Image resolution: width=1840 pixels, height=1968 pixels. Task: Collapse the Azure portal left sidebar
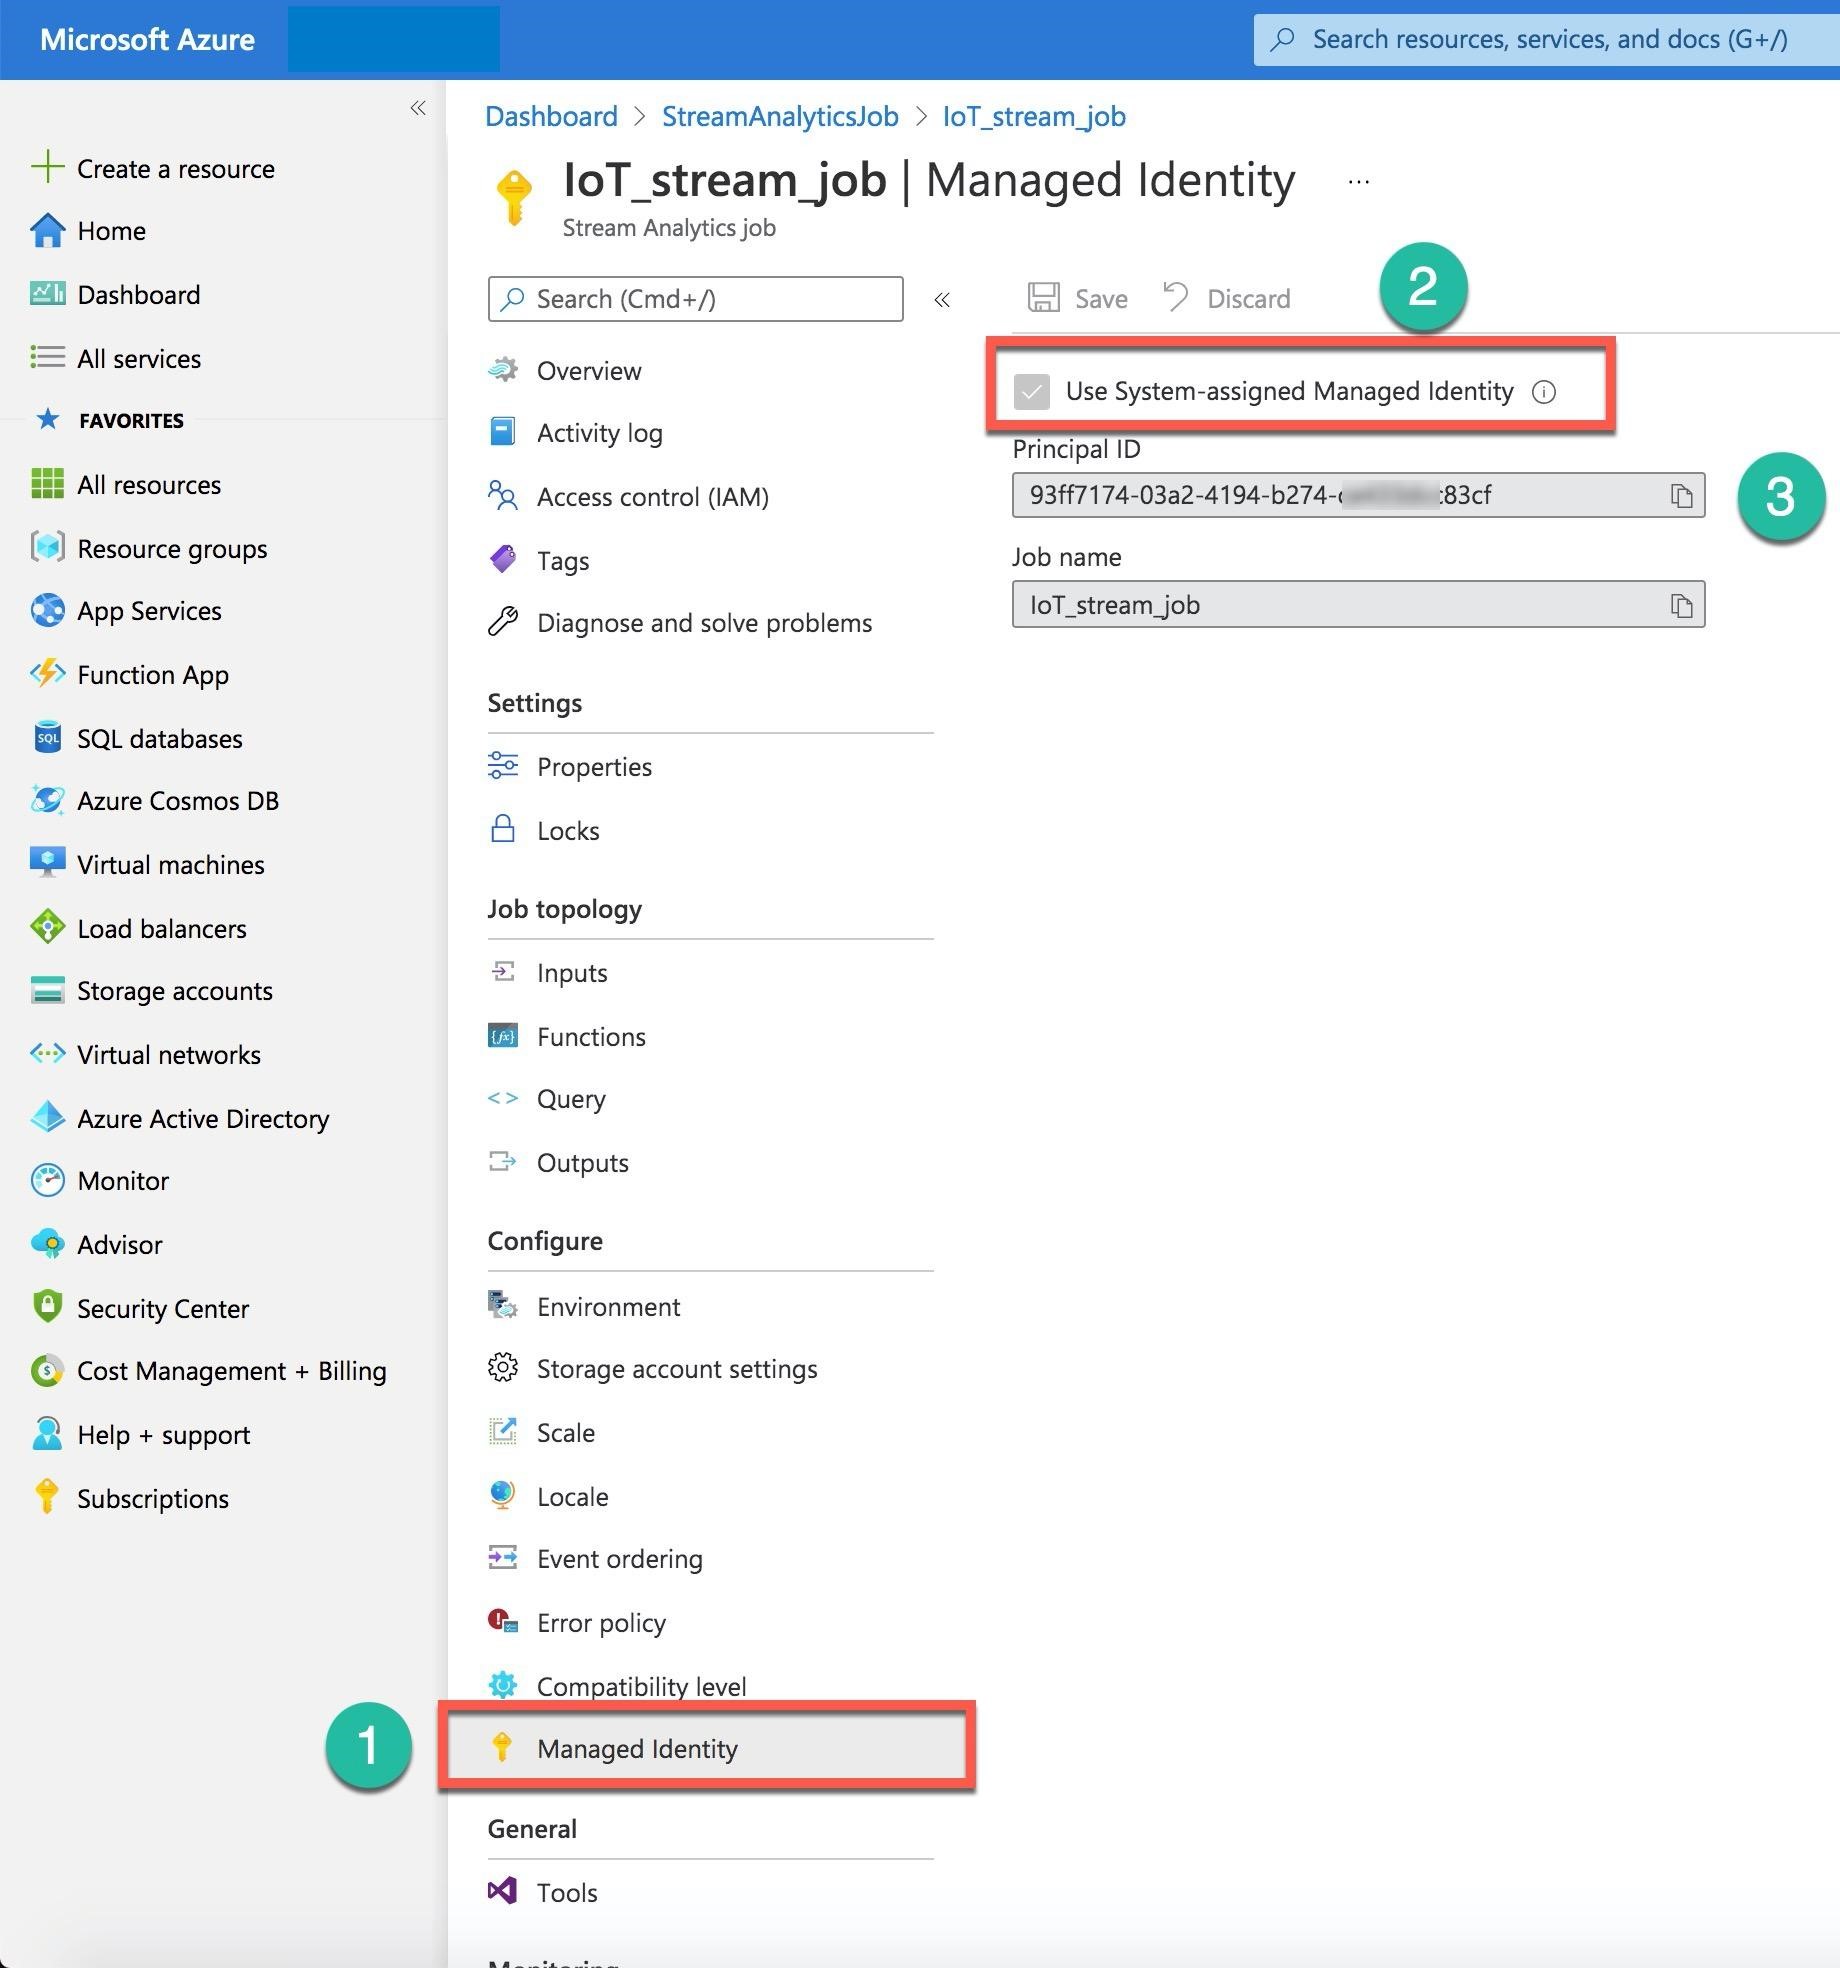click(x=418, y=108)
